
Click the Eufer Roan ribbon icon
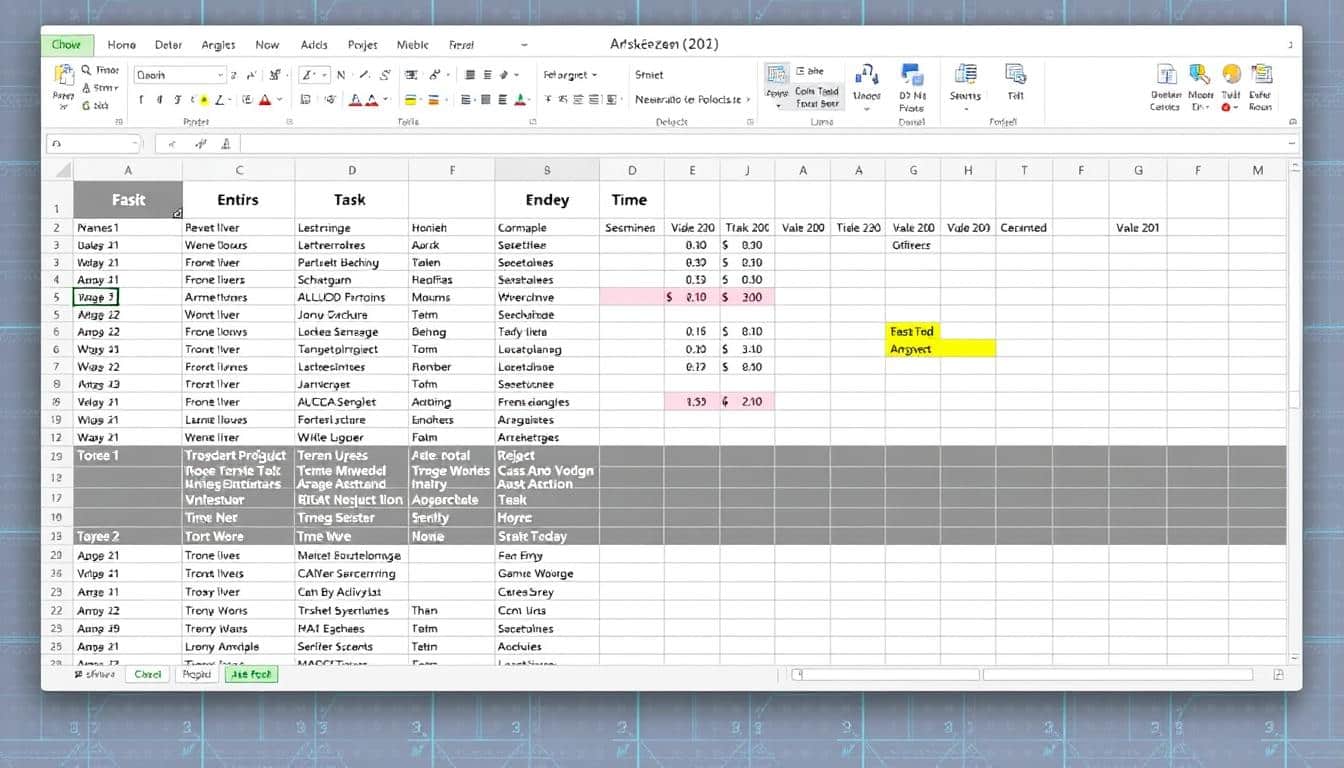(x=1261, y=74)
